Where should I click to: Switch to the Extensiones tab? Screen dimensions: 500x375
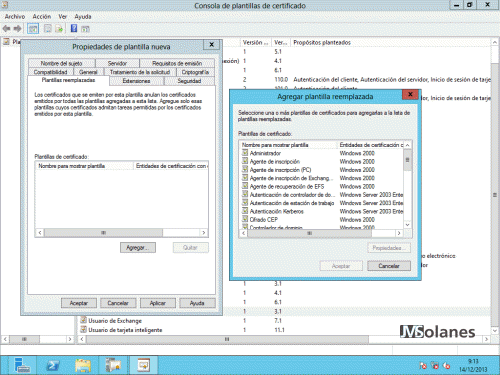(x=136, y=81)
